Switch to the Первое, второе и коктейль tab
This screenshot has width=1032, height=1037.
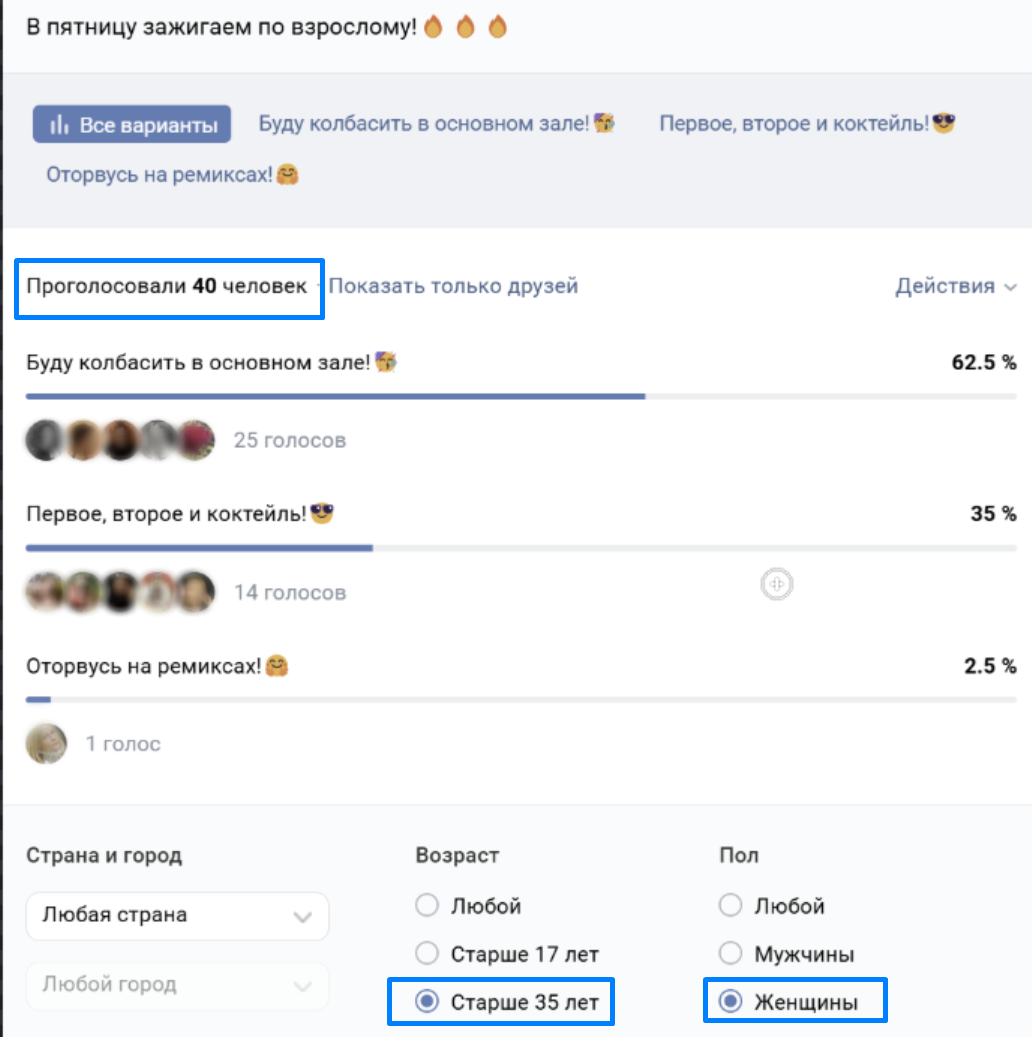pyautogui.click(x=795, y=124)
